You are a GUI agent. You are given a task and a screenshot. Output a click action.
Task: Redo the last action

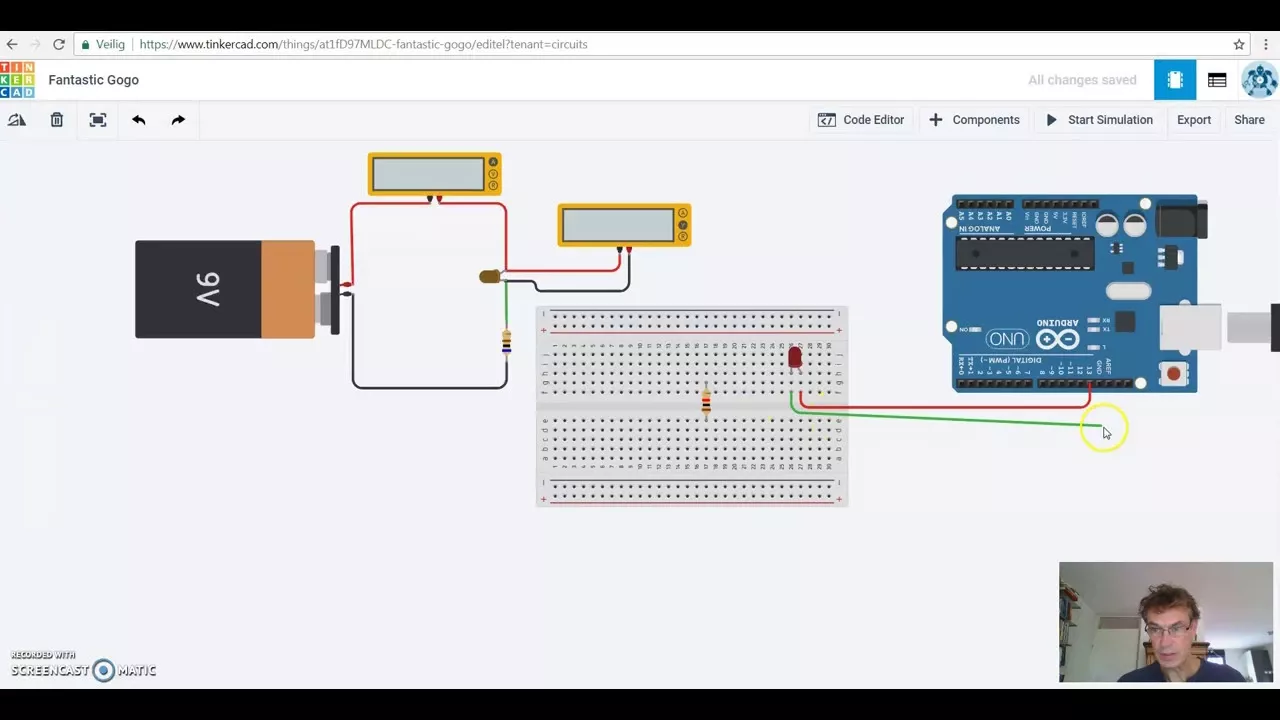pos(178,120)
